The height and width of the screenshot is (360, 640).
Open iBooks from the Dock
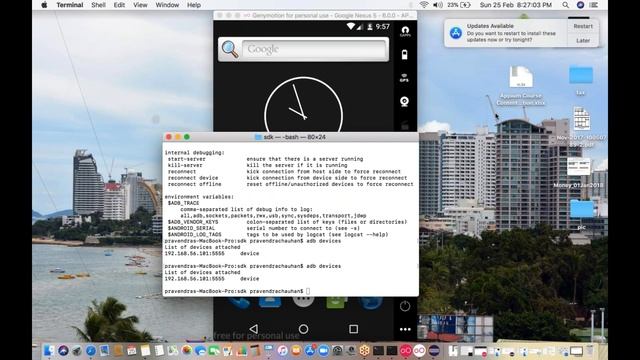click(296, 350)
